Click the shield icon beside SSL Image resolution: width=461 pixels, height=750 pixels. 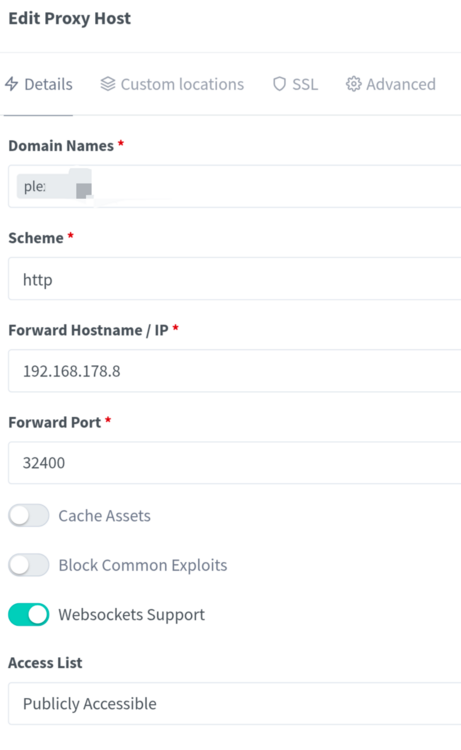coord(279,84)
